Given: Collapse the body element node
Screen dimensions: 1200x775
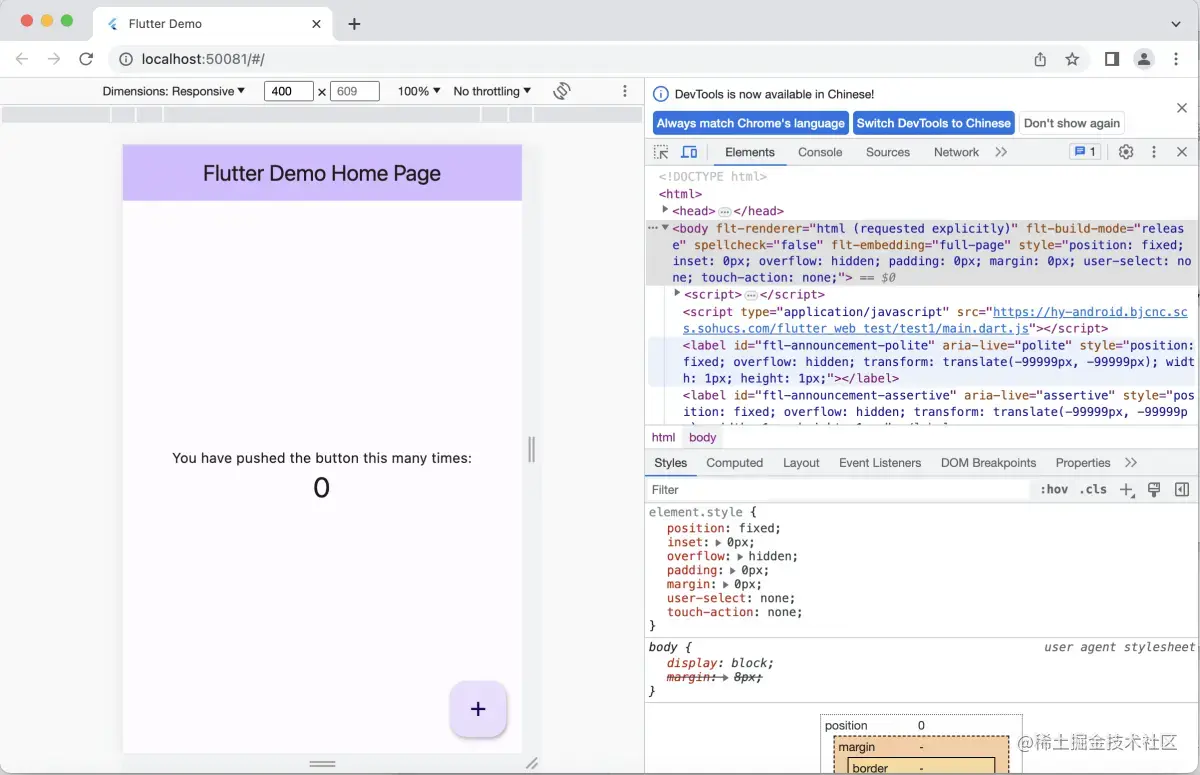Looking at the screenshot, I should (x=665, y=228).
